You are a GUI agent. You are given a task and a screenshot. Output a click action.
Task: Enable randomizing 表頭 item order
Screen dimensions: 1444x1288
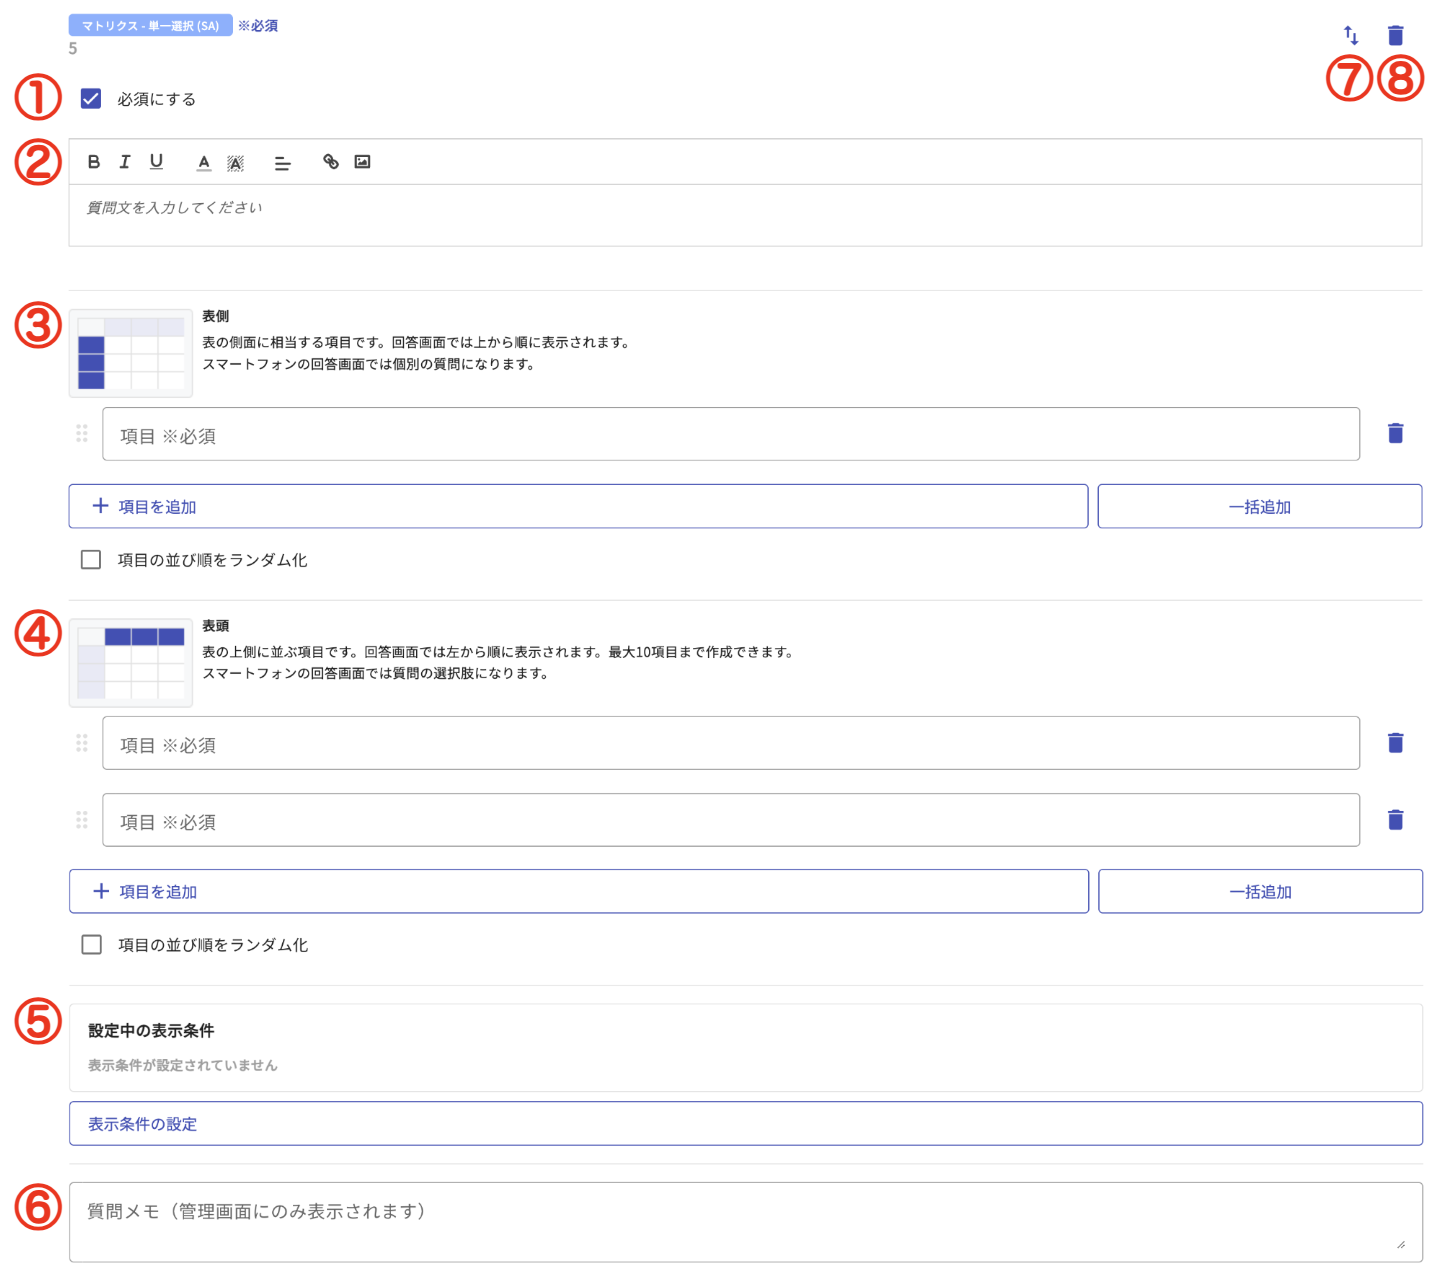point(91,944)
